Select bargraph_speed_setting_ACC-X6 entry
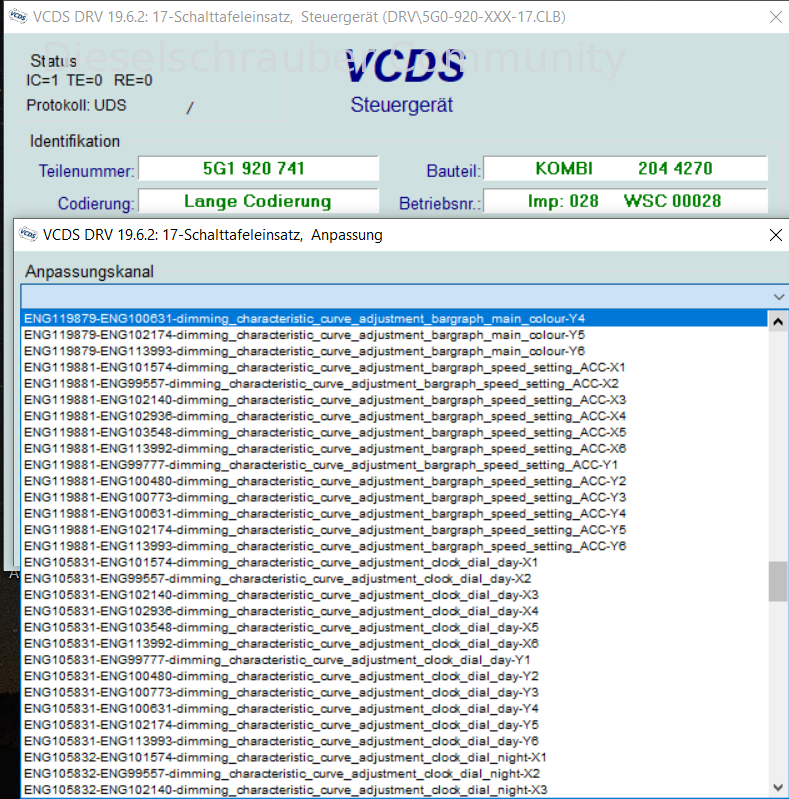The width and height of the screenshot is (789, 799). (394, 449)
